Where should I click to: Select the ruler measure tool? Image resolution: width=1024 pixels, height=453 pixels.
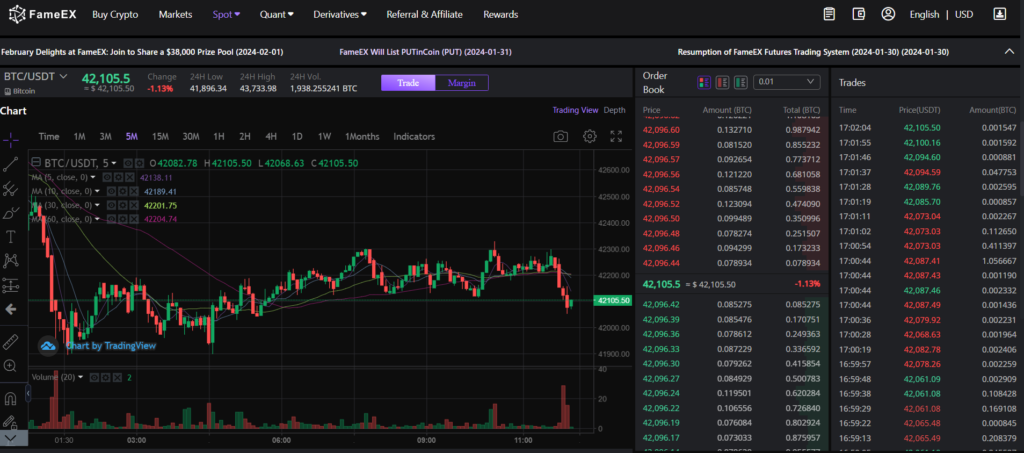[10, 341]
